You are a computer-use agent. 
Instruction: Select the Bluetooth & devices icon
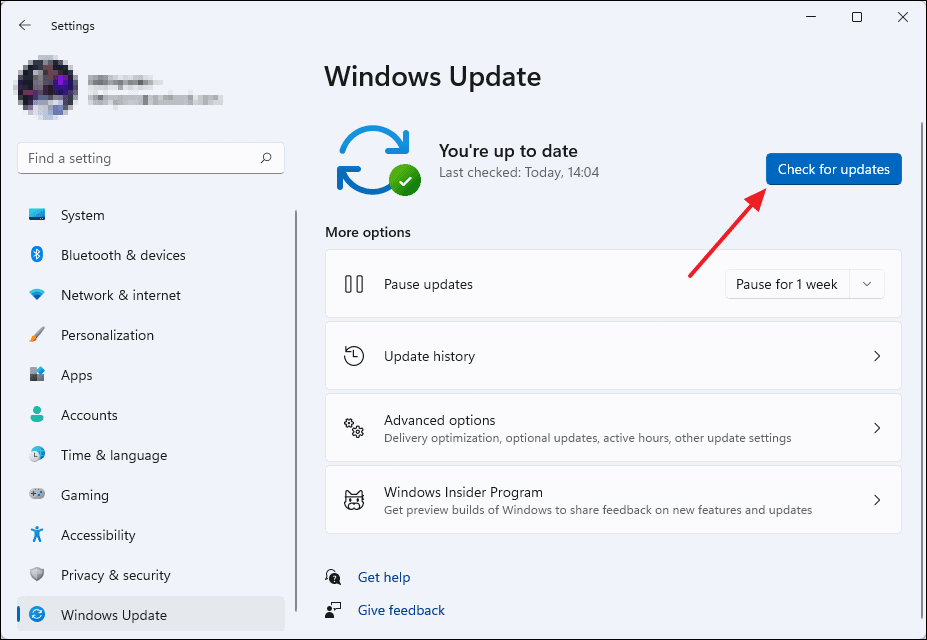pos(36,255)
